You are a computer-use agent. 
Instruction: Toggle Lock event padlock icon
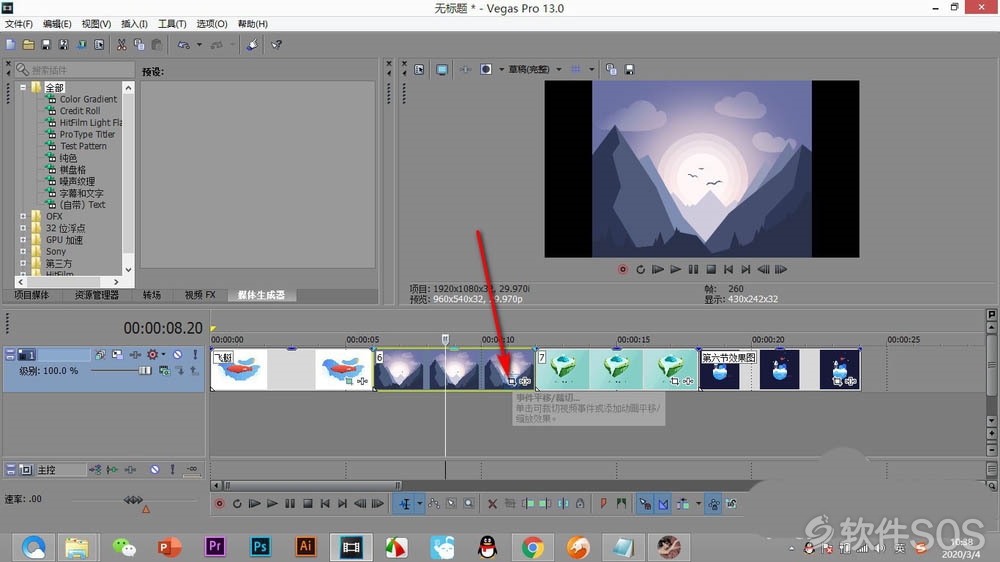580,504
